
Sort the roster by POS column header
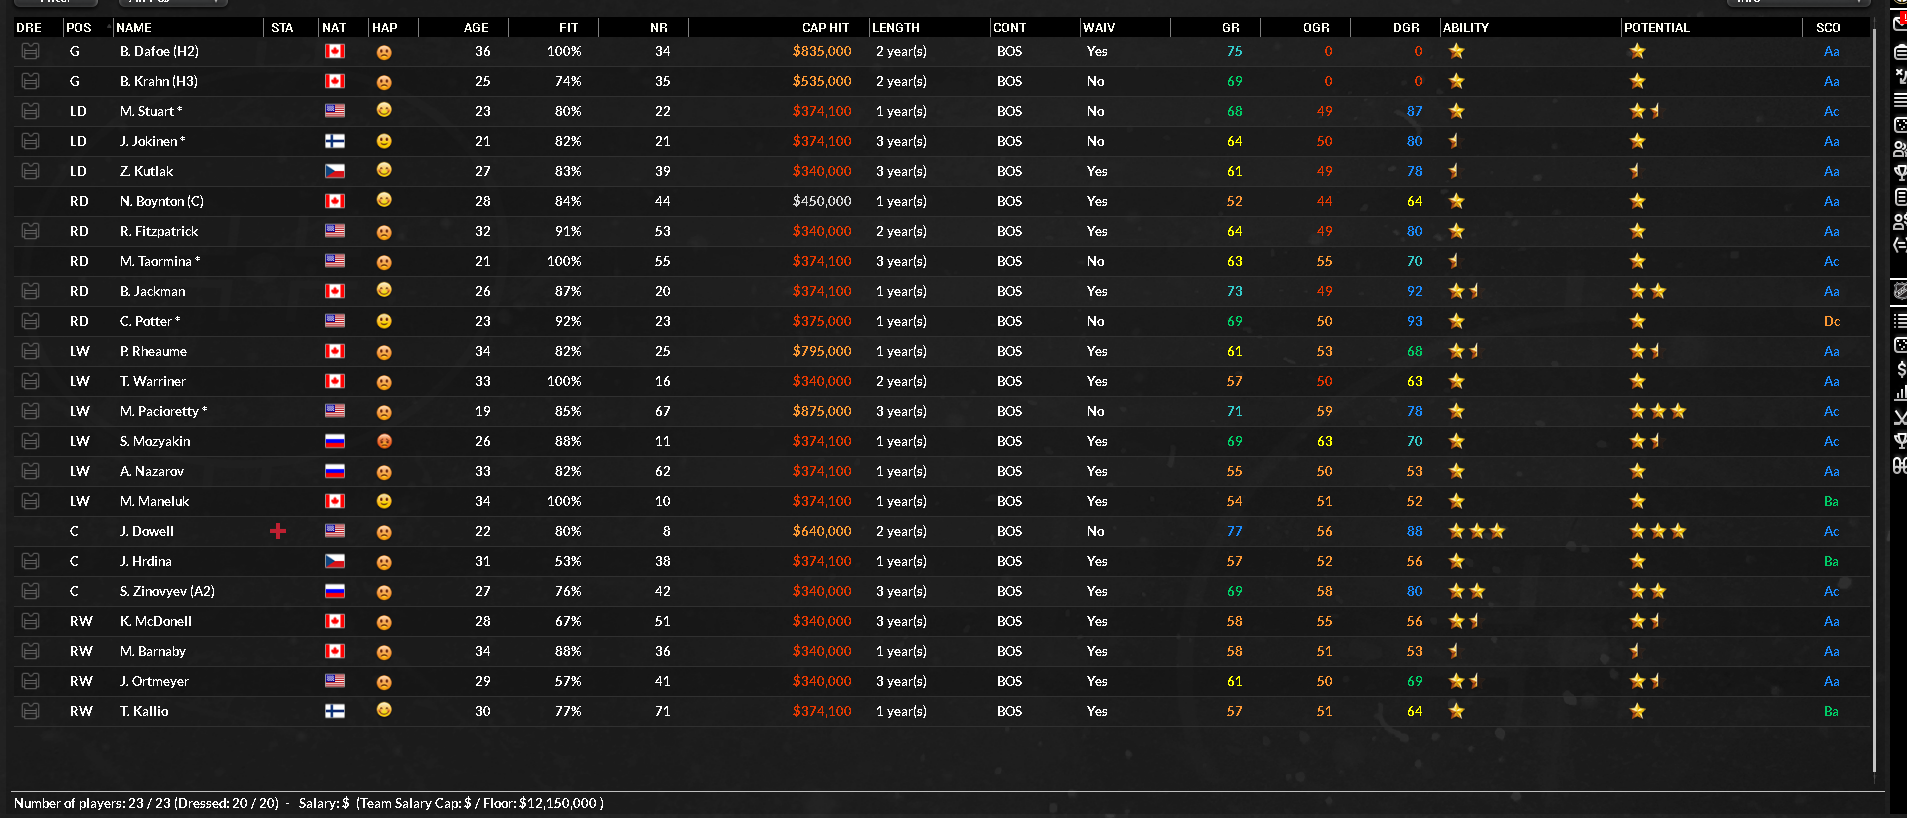point(79,28)
